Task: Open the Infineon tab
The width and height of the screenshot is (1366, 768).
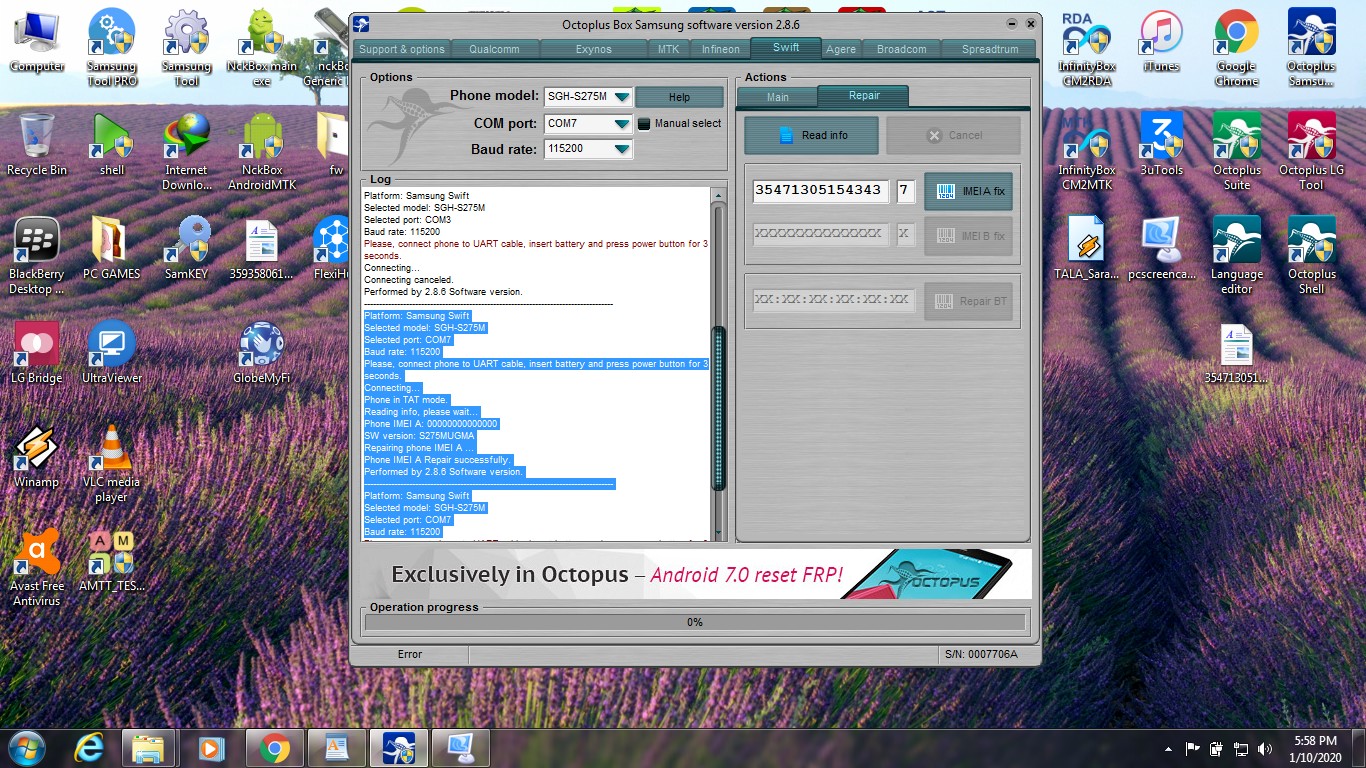Action: pos(720,49)
